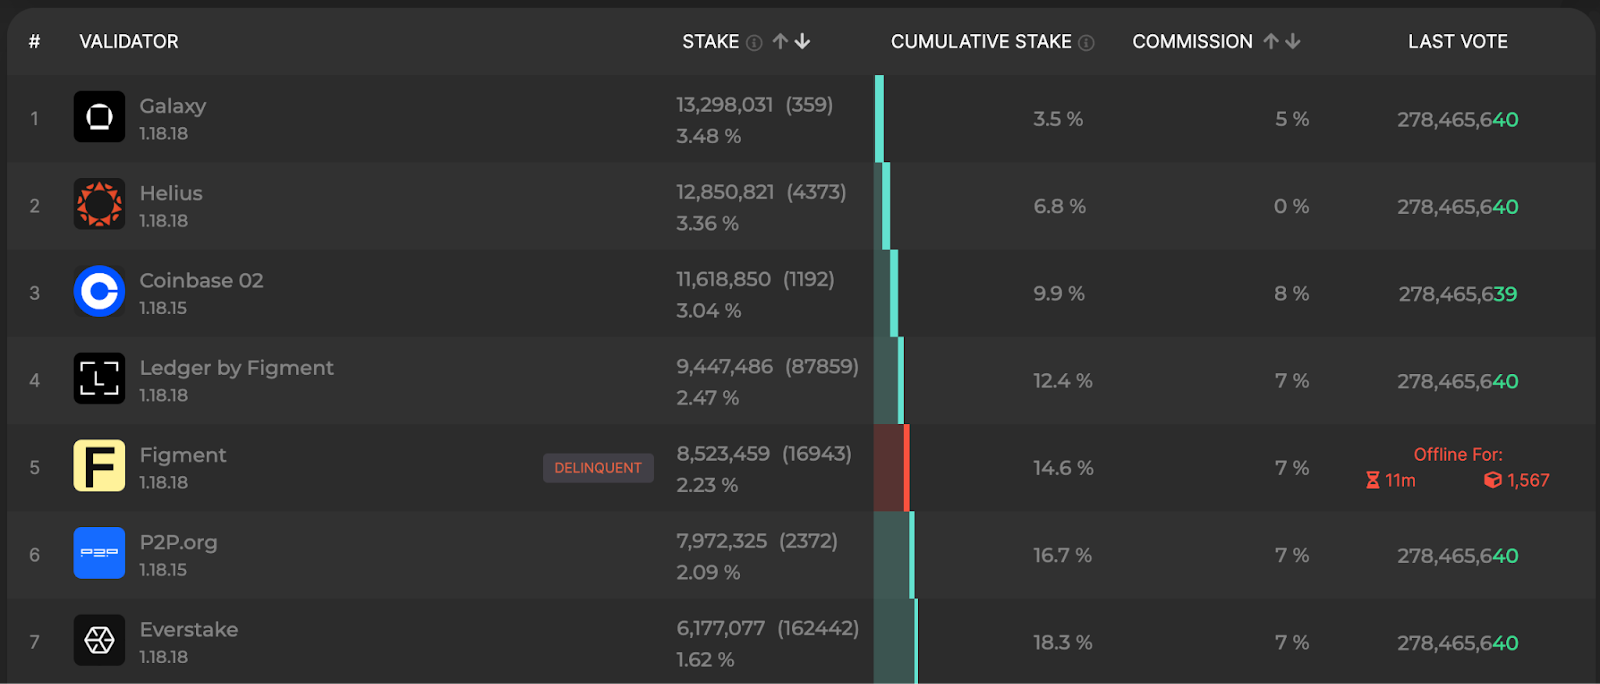This screenshot has height=684, width=1600.
Task: Click the Coinbase 02 logo icon
Action: pyautogui.click(x=99, y=292)
